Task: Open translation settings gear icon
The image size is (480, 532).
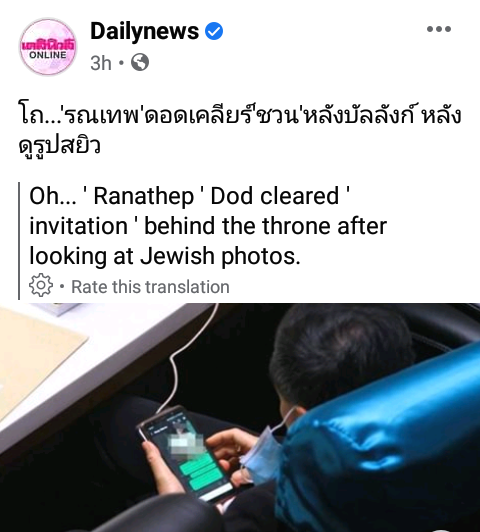Action: pos(41,285)
